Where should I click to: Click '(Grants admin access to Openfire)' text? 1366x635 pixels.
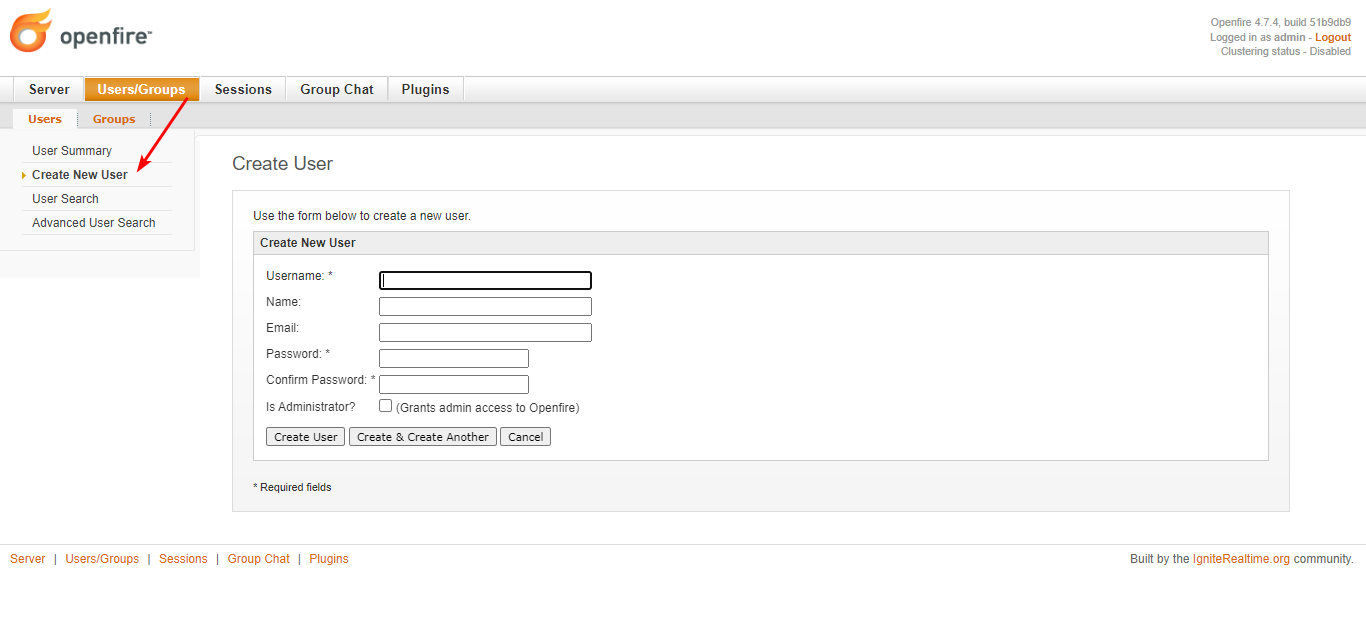click(x=488, y=408)
